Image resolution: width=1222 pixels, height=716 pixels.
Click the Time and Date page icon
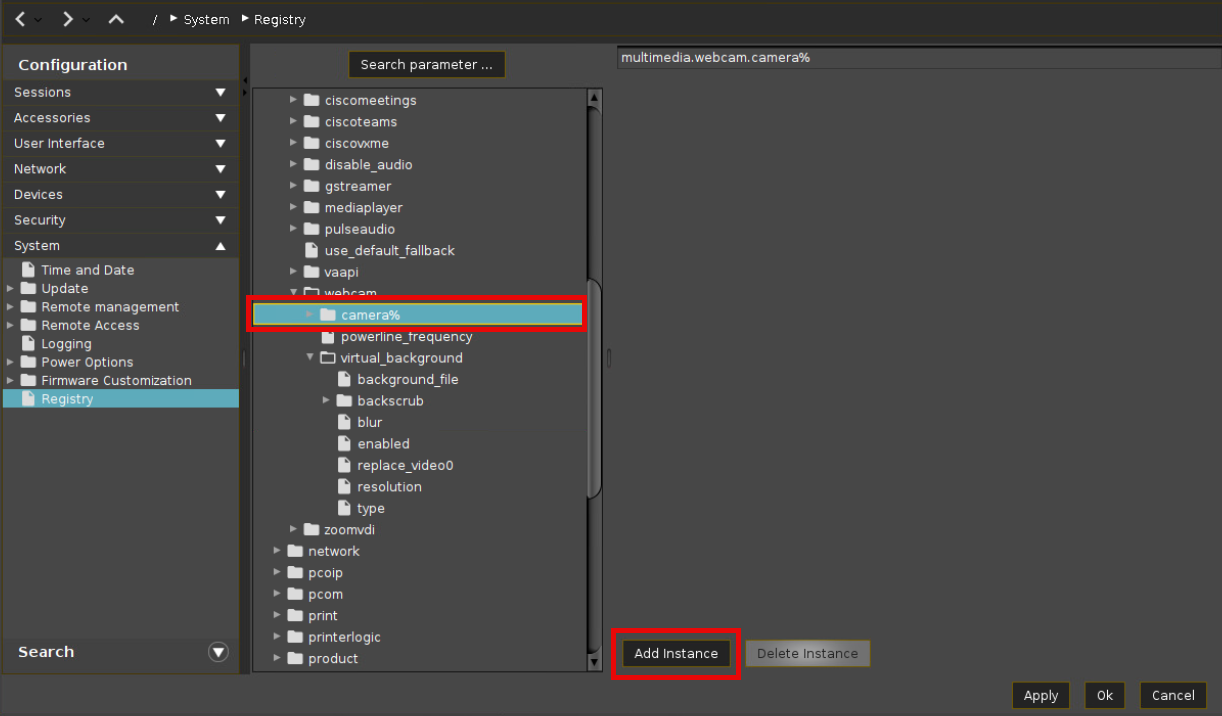click(x=28, y=270)
